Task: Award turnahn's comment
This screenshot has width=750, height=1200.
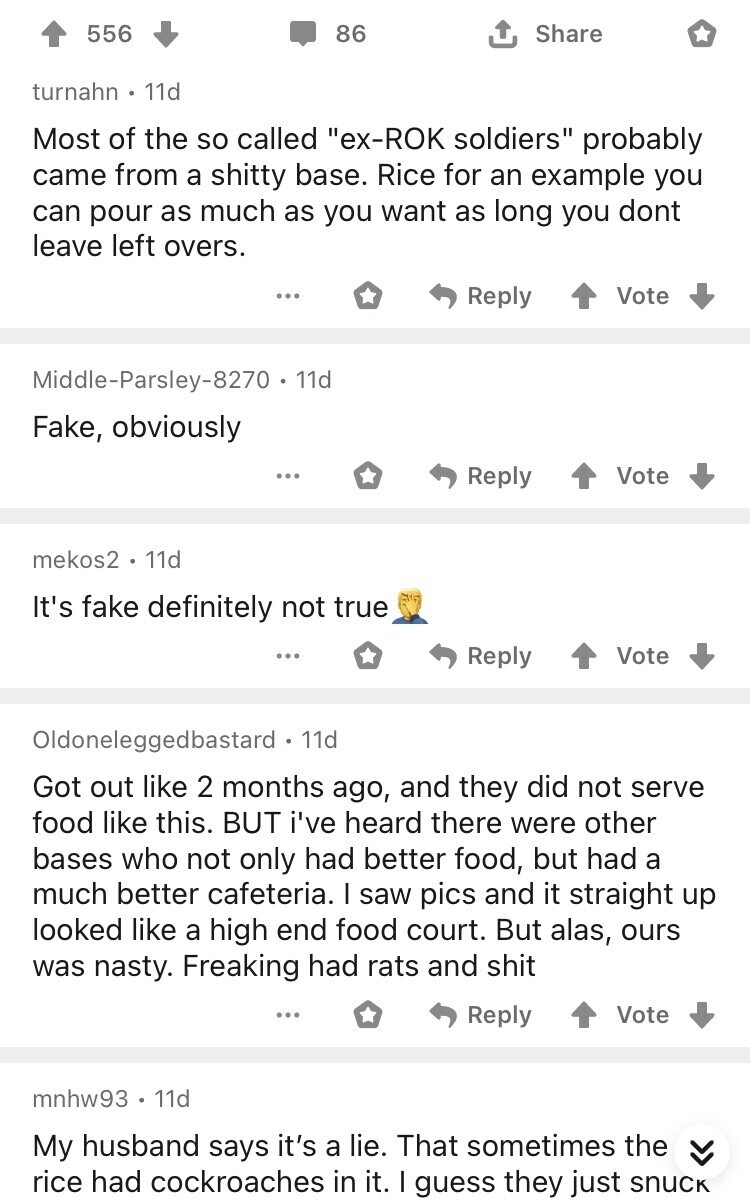Action: pos(368,296)
